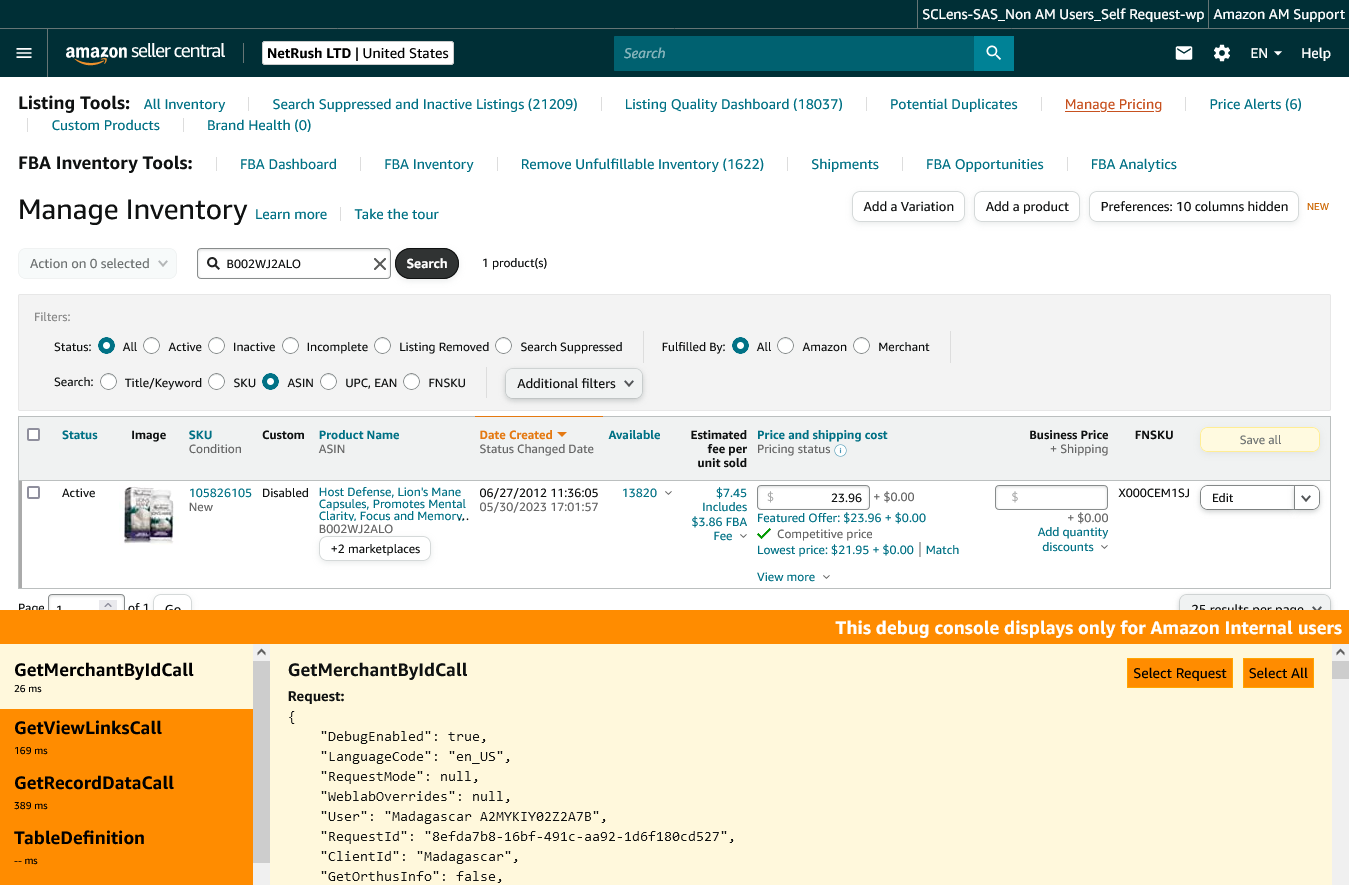1349x885 pixels.
Task: Open the Learn more link
Action: [291, 214]
